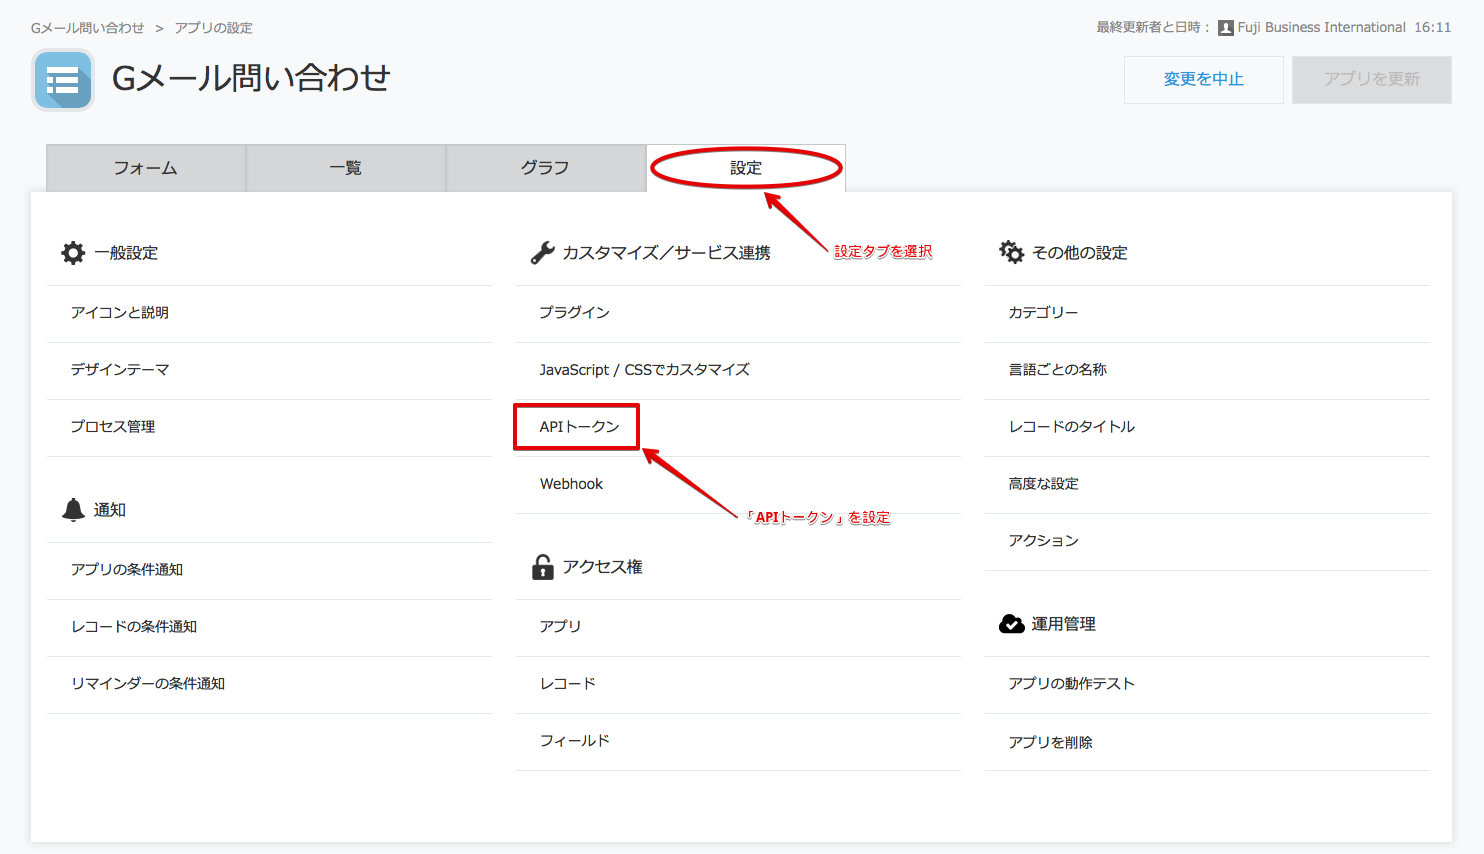Click the double-gear icon beside その他の設定
Image resolution: width=1484 pixels, height=854 pixels.
click(x=1011, y=253)
